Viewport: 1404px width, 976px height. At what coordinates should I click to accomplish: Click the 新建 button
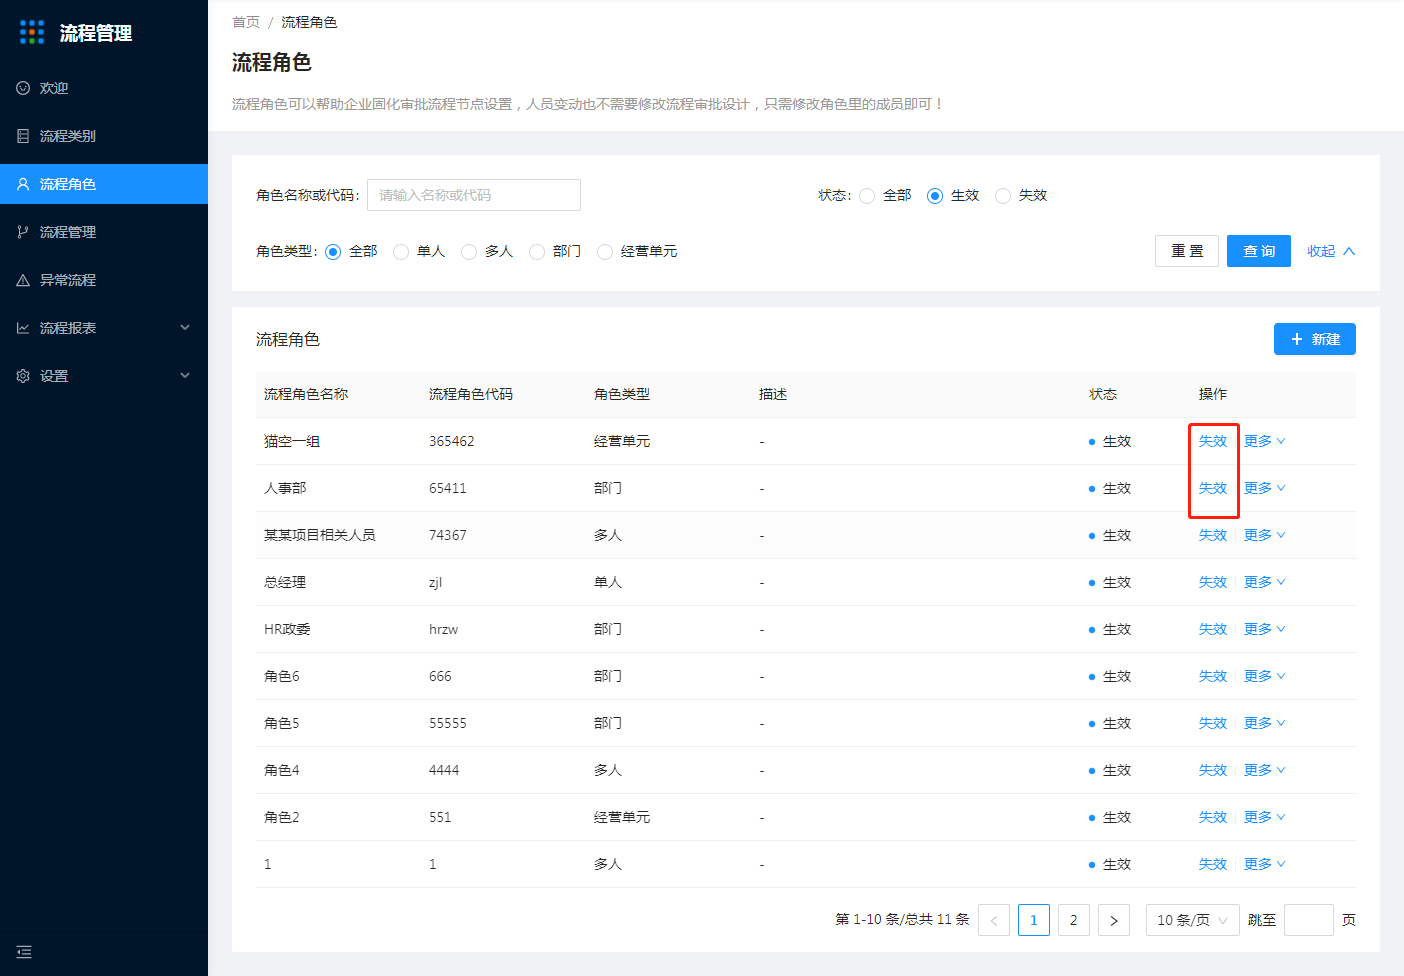(1315, 339)
